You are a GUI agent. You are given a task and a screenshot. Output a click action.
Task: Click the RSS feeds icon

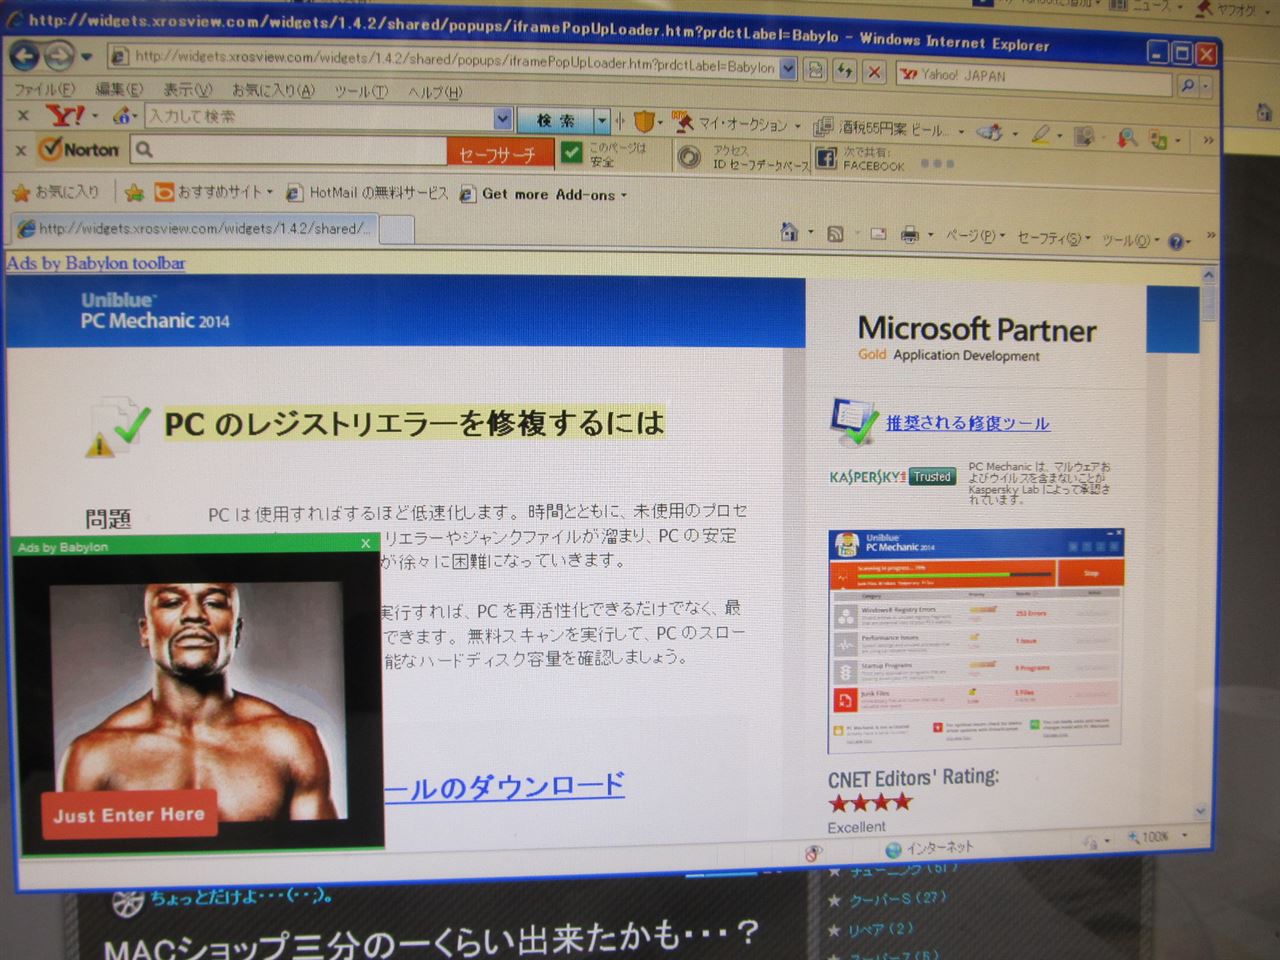(x=835, y=234)
